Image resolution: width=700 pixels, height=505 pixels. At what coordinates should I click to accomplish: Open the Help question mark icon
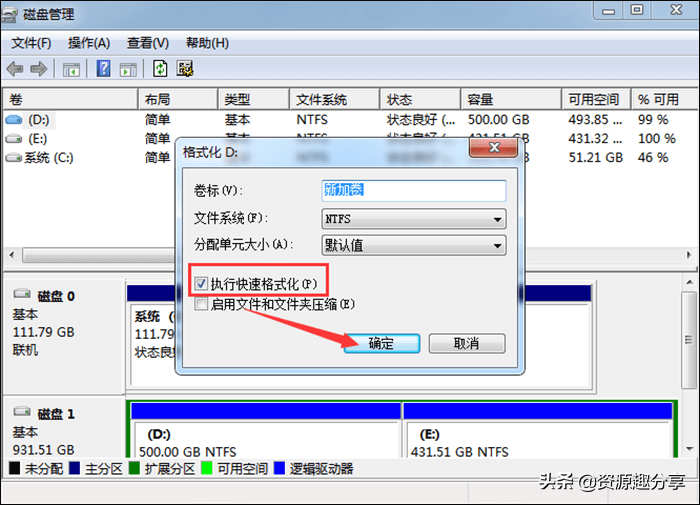click(103, 69)
